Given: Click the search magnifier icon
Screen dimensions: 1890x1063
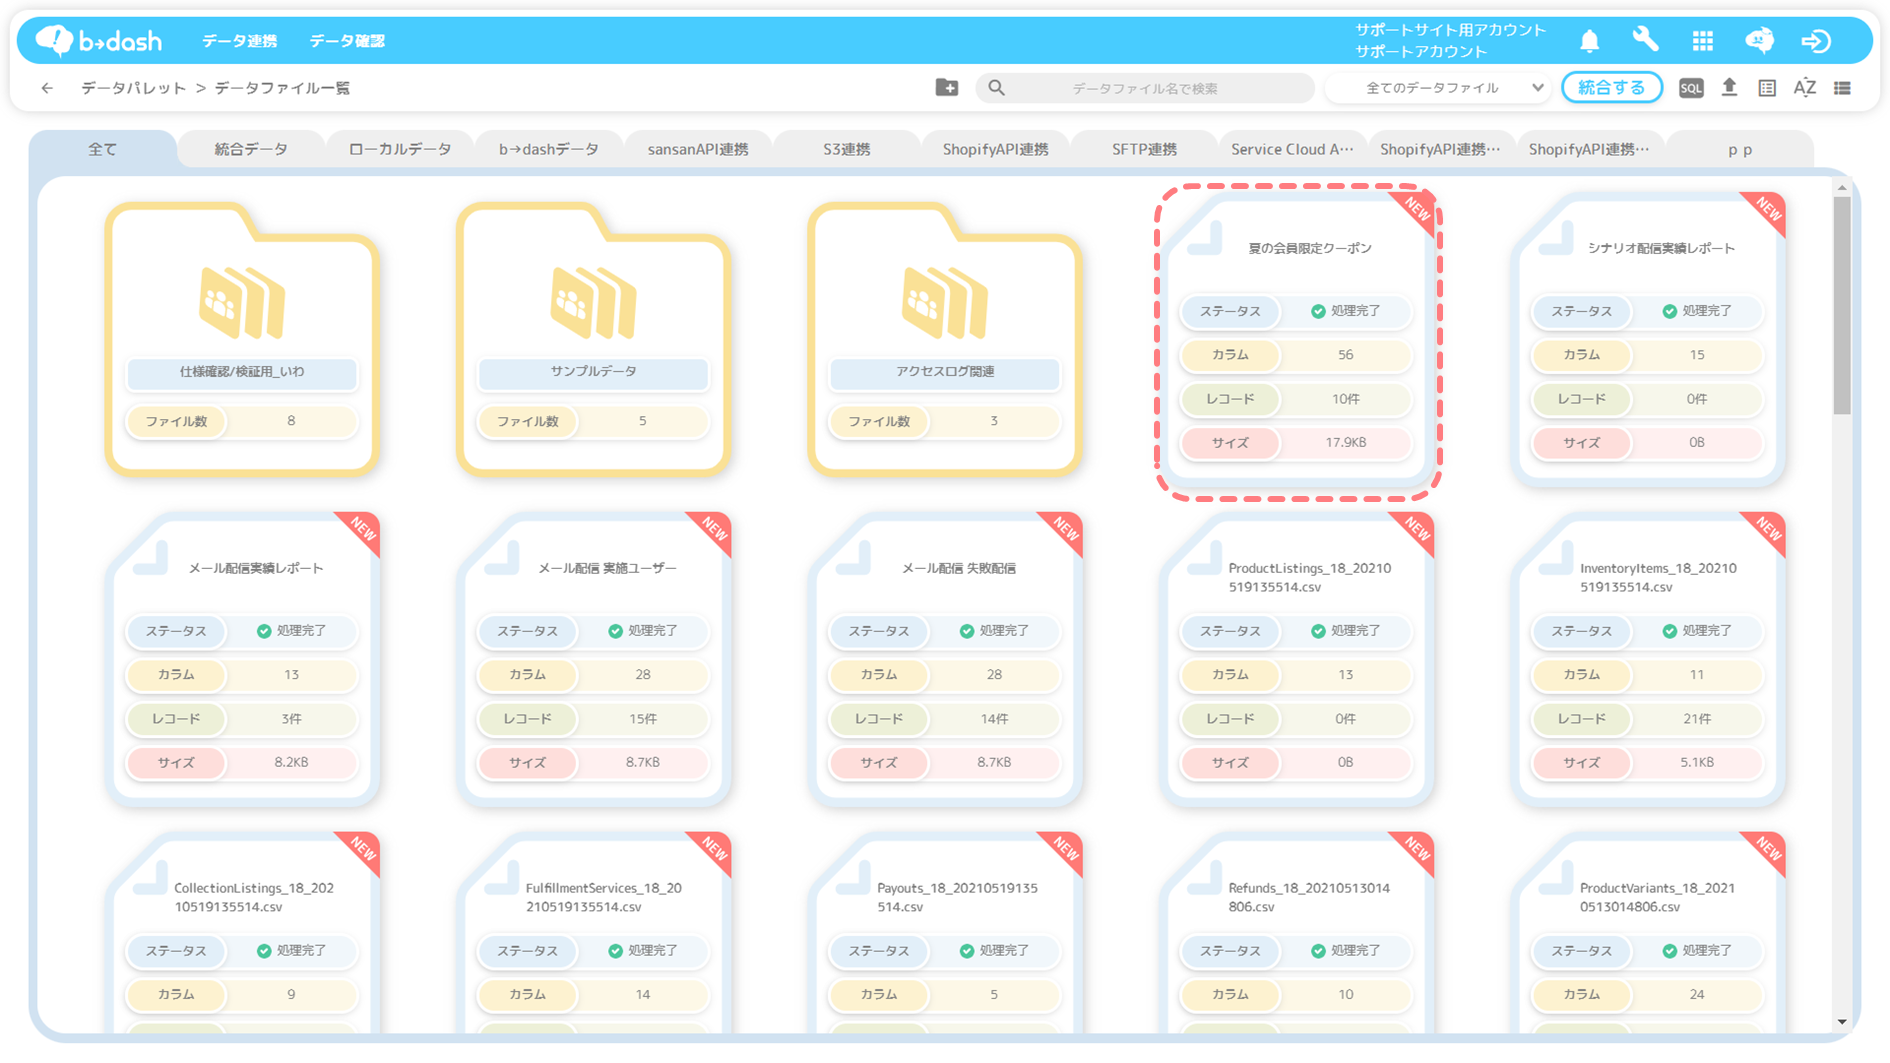Looking at the screenshot, I should click(x=996, y=88).
